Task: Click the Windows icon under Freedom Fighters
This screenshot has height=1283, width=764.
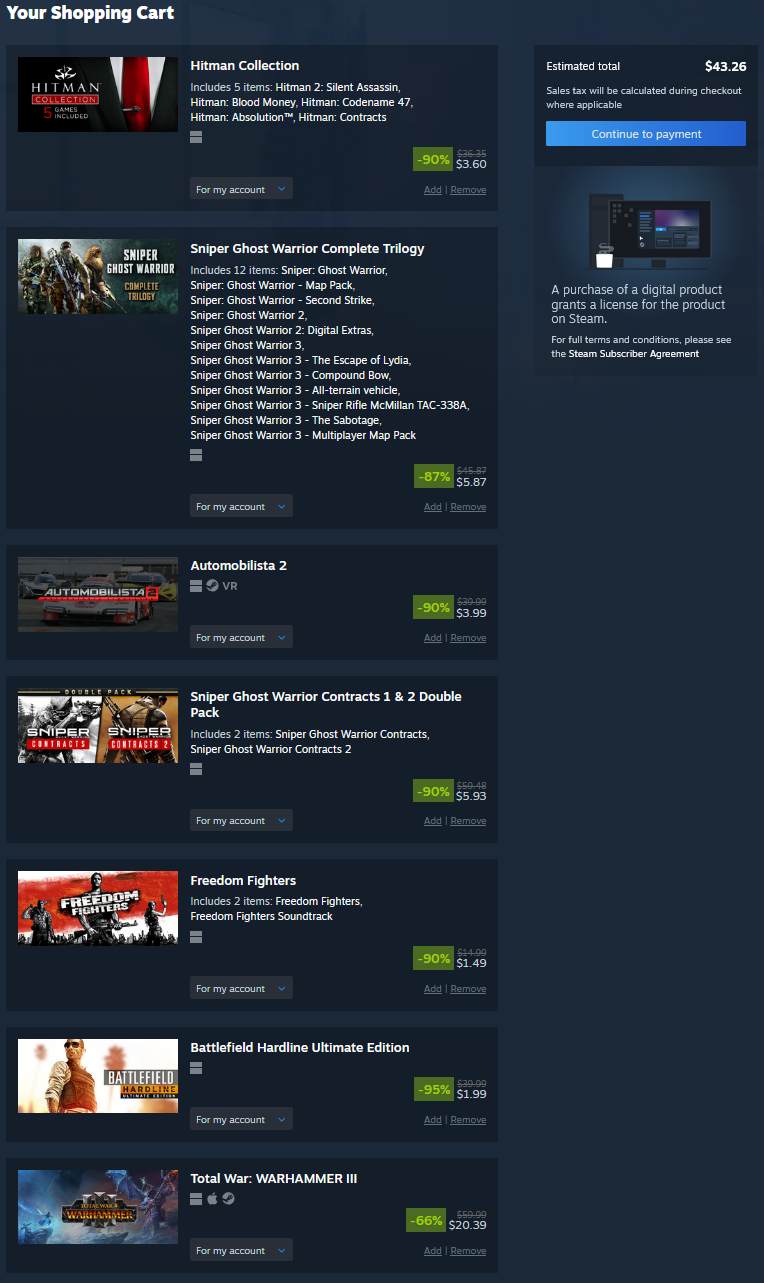Action: point(196,937)
